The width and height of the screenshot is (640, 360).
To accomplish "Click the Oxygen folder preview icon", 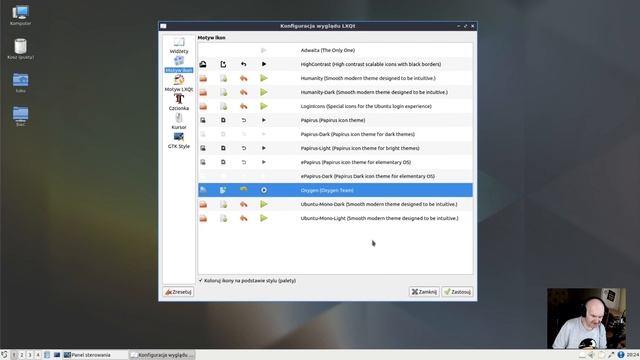I will pyautogui.click(x=203, y=190).
